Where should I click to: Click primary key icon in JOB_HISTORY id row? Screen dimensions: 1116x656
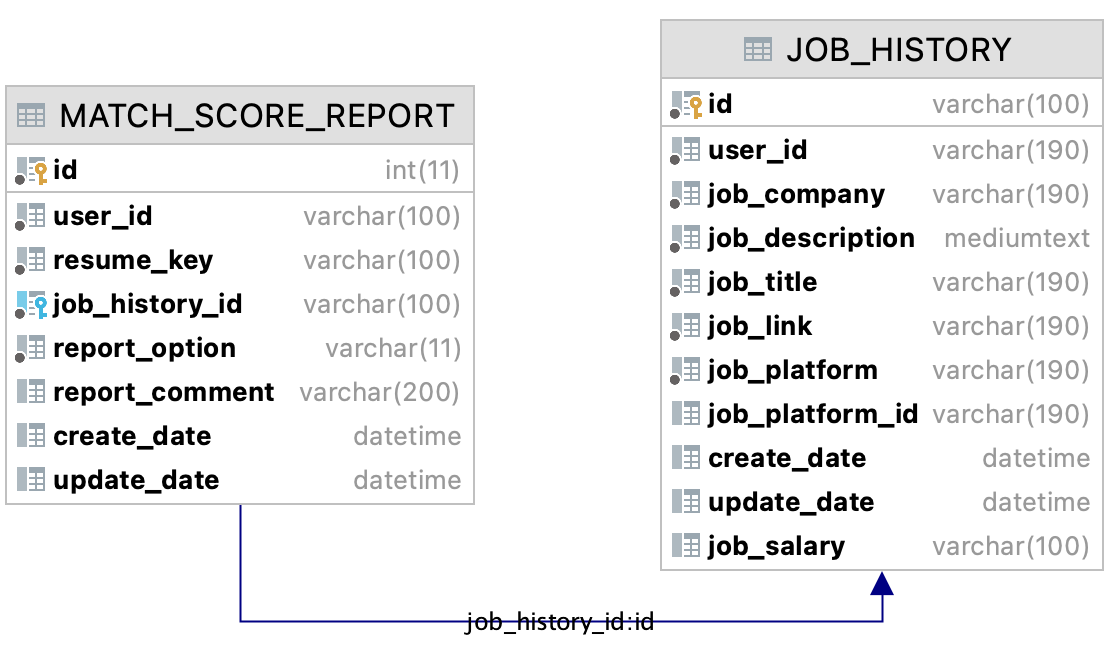click(686, 105)
